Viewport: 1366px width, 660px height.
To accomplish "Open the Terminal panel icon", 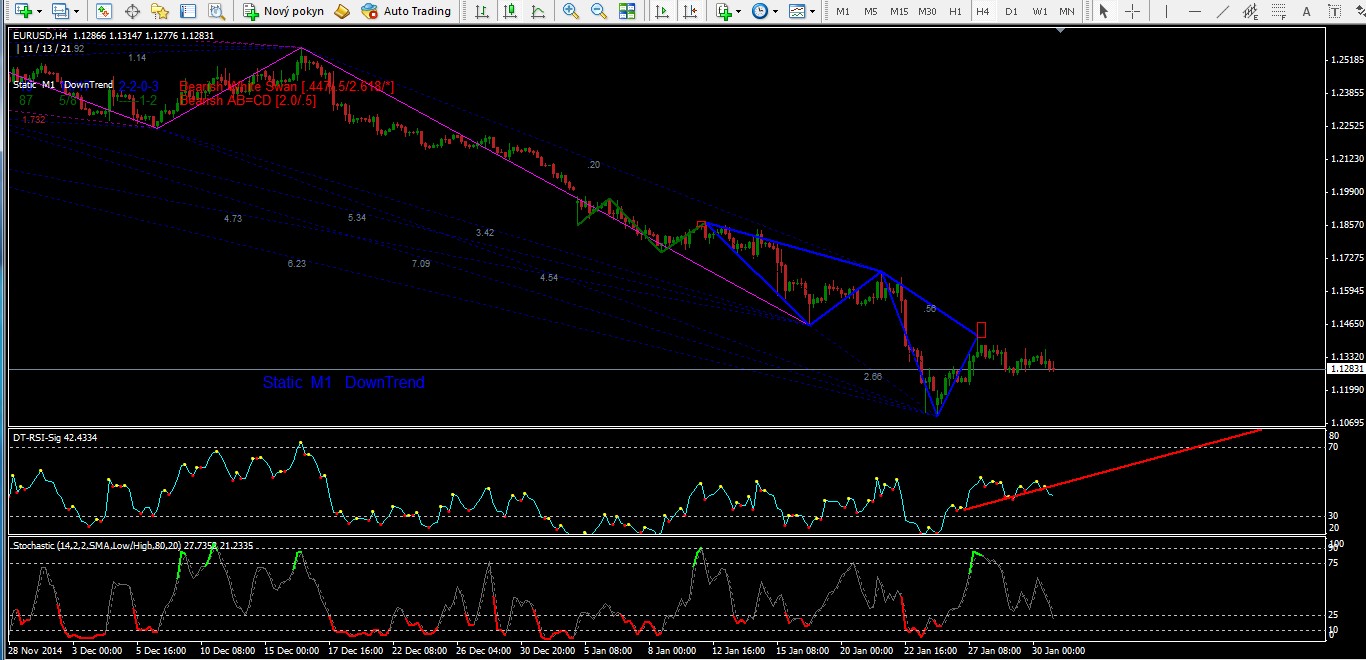I will pos(188,11).
